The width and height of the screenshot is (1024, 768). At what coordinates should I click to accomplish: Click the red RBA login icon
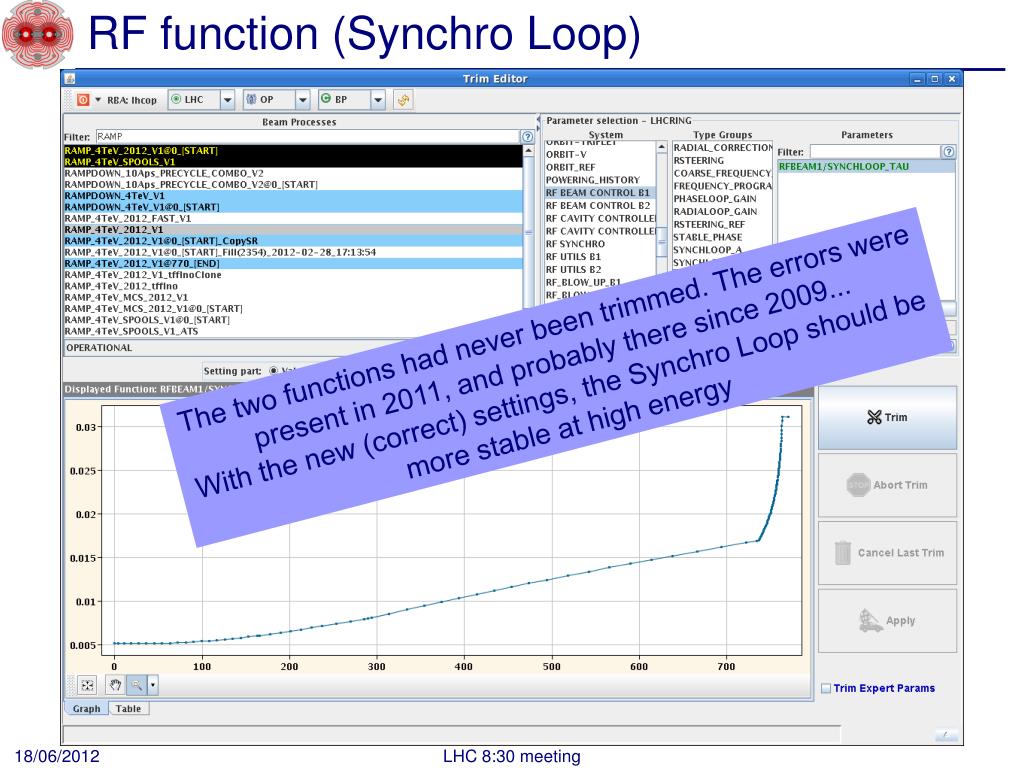coord(83,100)
